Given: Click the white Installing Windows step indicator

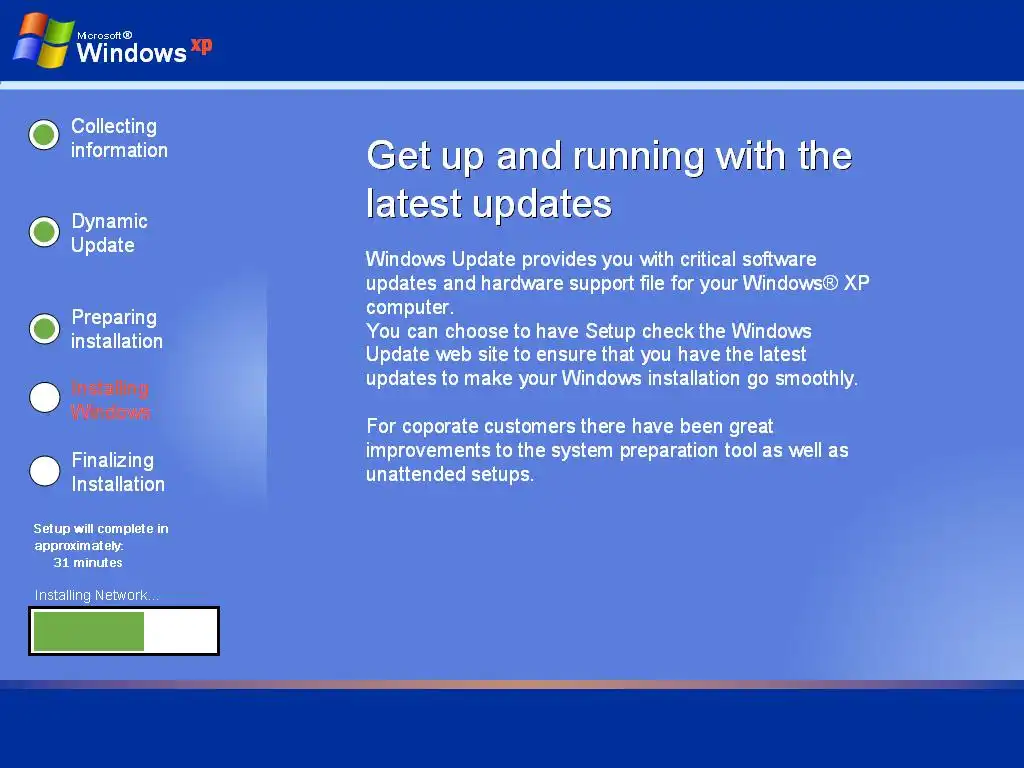Looking at the screenshot, I should pos(44,398).
